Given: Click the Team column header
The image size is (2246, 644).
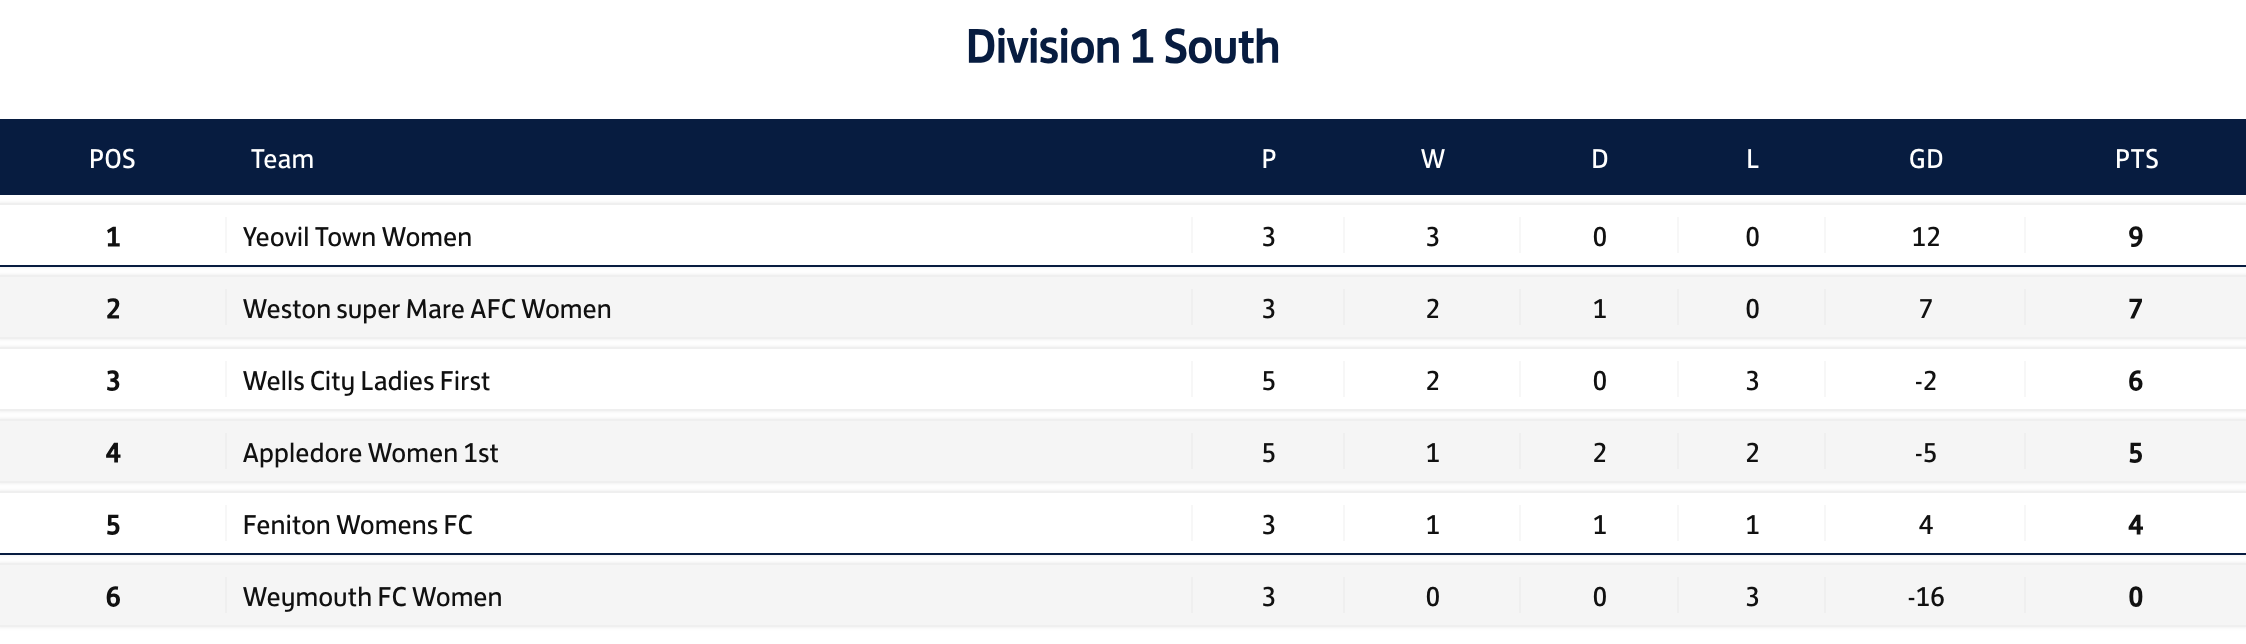Looking at the screenshot, I should click(282, 159).
